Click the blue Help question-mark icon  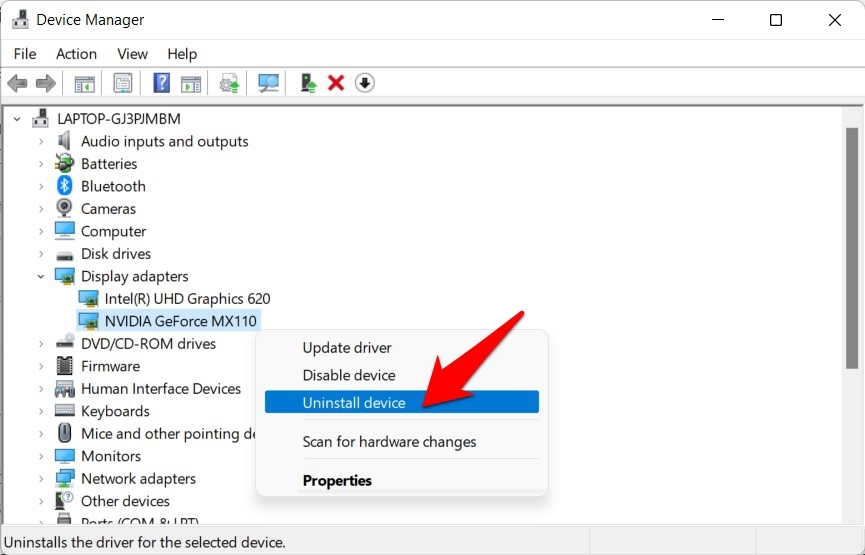click(161, 83)
